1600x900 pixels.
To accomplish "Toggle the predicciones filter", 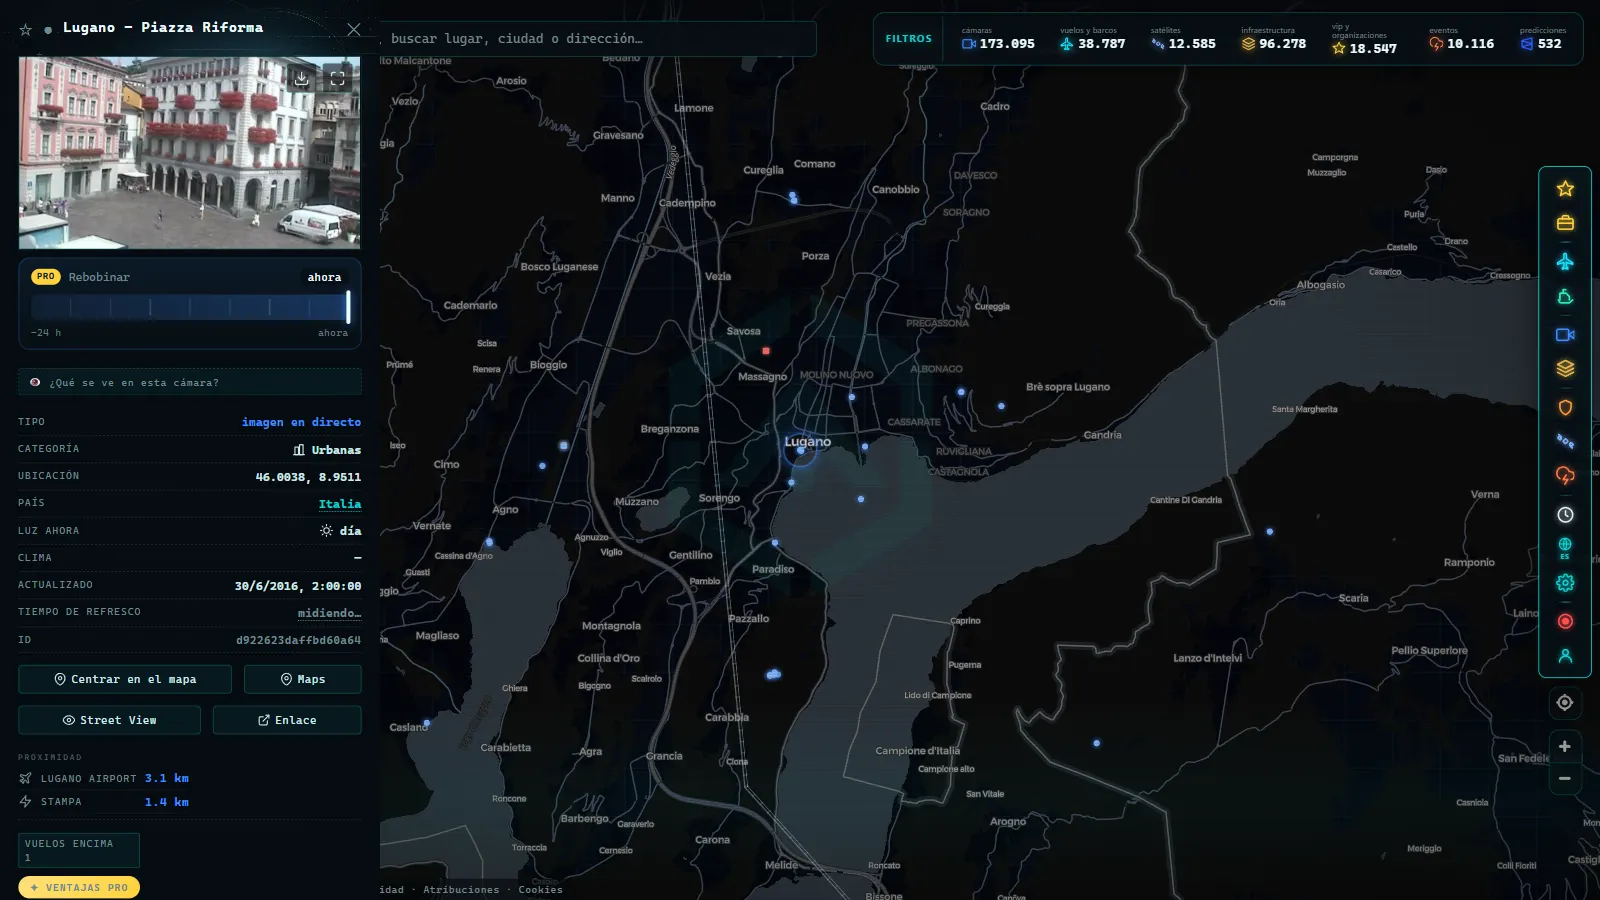I will [1542, 39].
